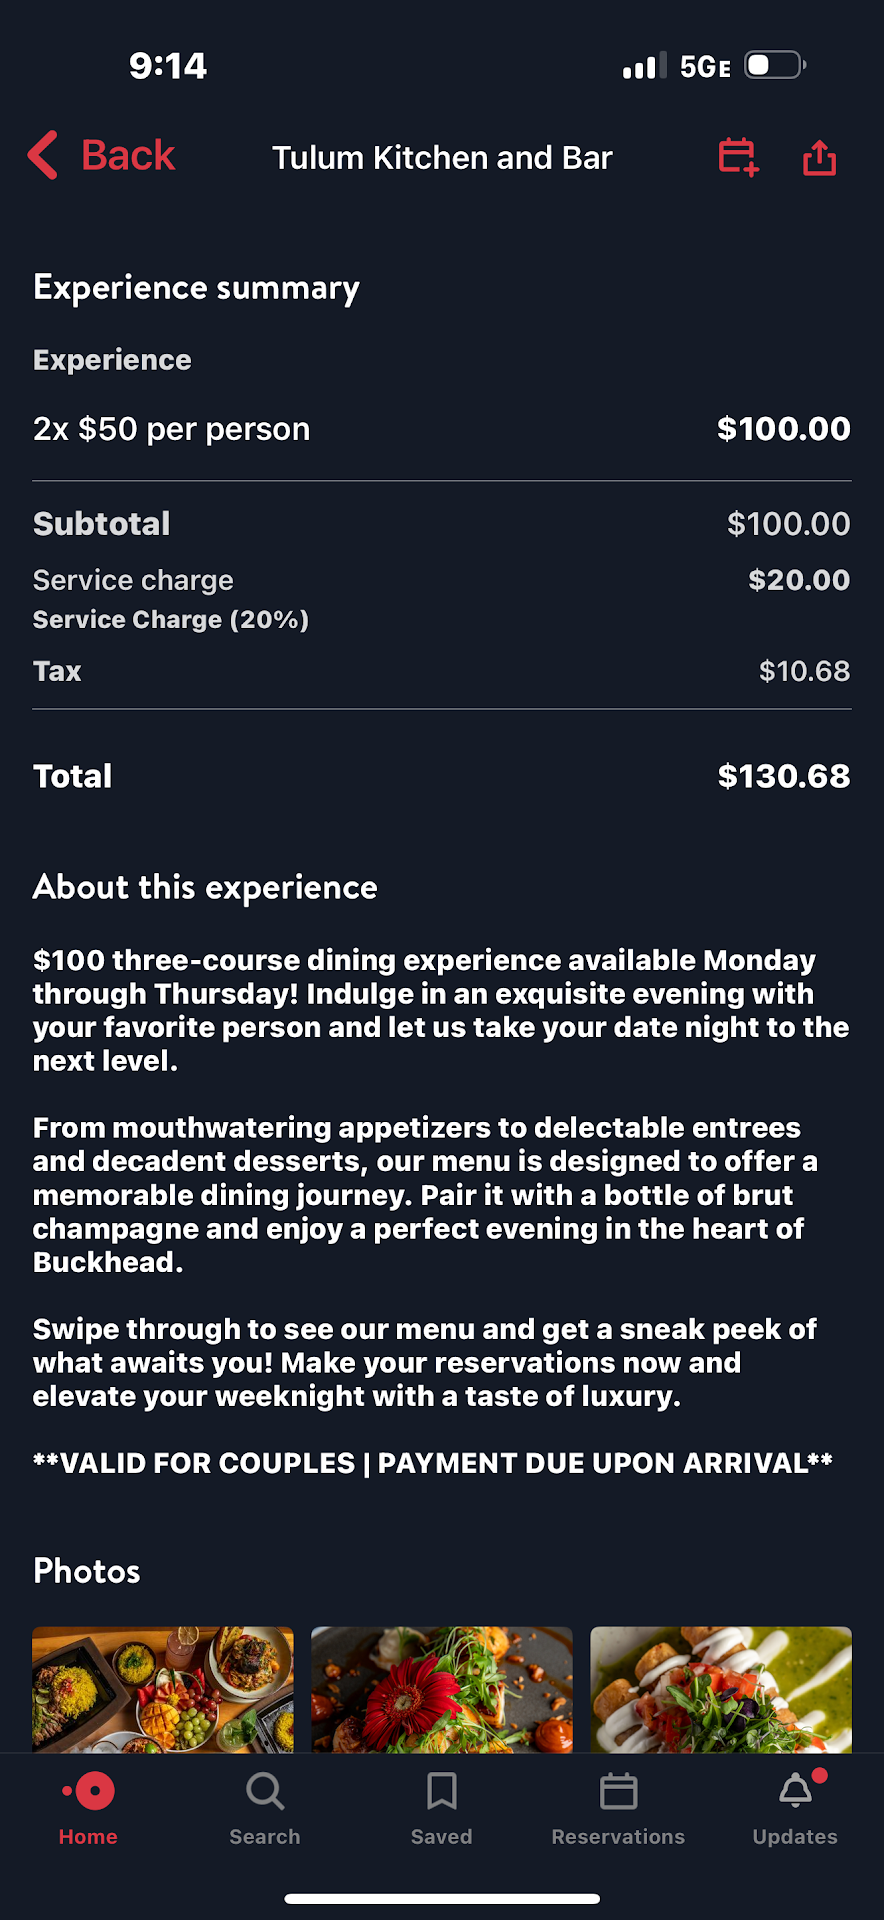The height and width of the screenshot is (1920, 884).
Task: Tap the Tulum Kitchen and Bar title
Action: point(442,158)
